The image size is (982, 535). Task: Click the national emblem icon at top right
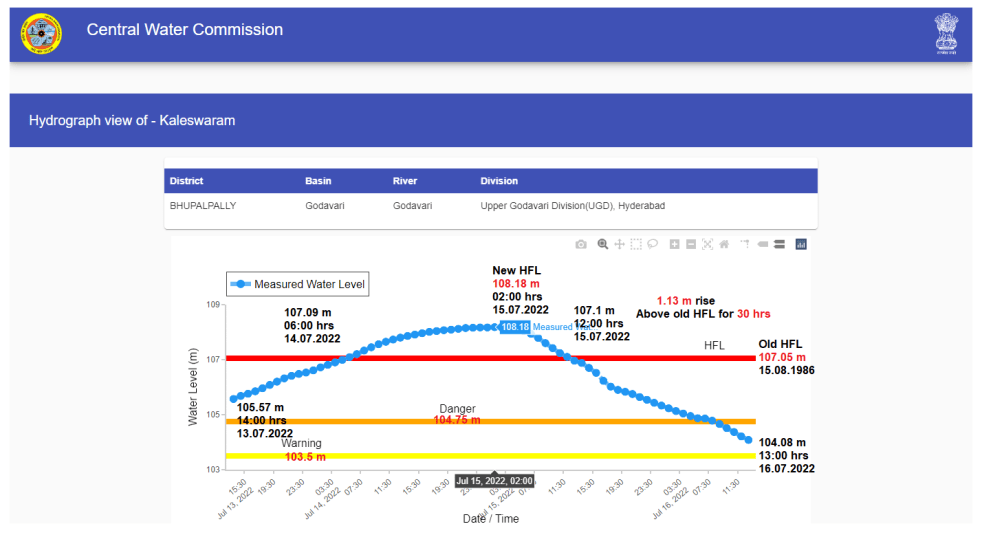(x=945, y=34)
